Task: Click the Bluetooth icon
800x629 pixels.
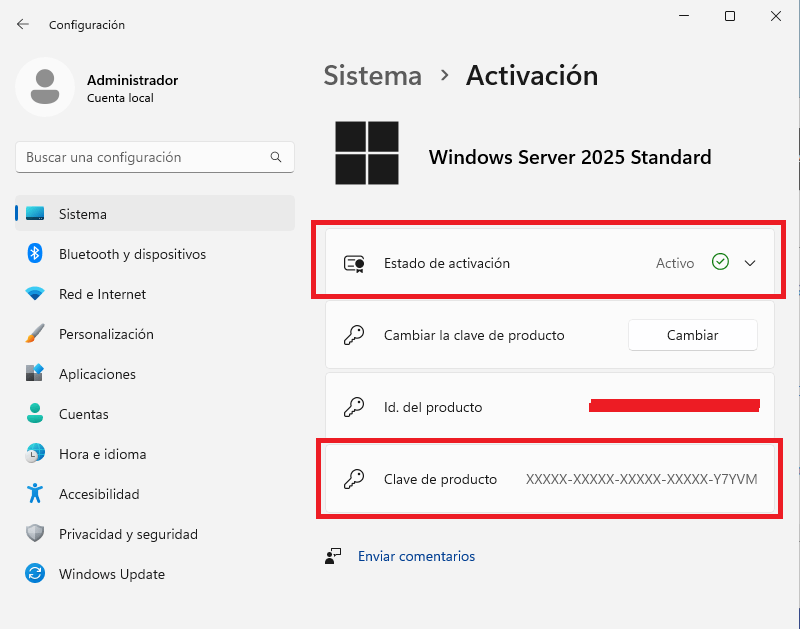Action: pos(35,254)
